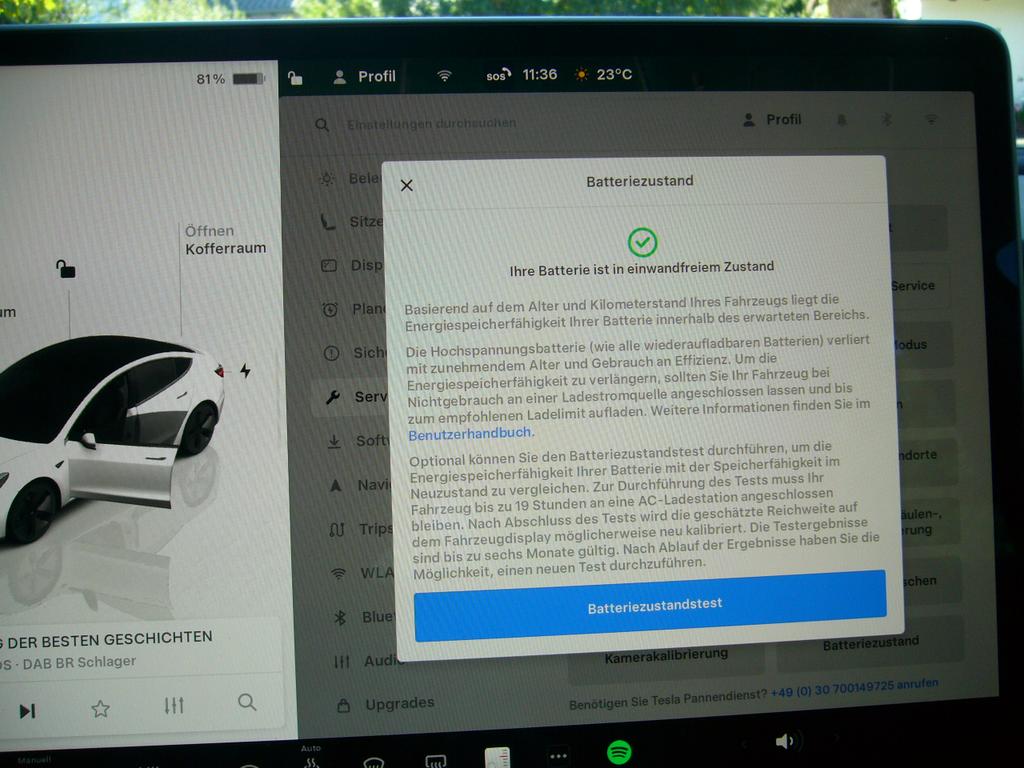Open the Display settings menu
Viewport: 1024px width, 768px height.
(x=351, y=265)
